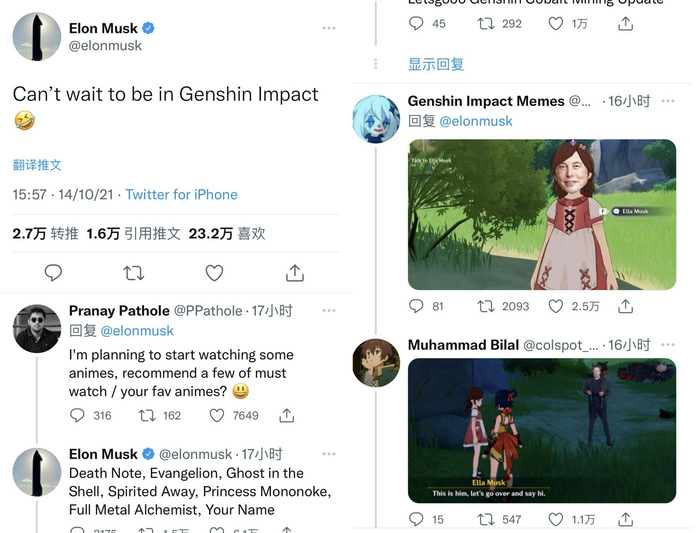
Task: Reply to Pranay Pathole's tweet
Action: coord(77,415)
